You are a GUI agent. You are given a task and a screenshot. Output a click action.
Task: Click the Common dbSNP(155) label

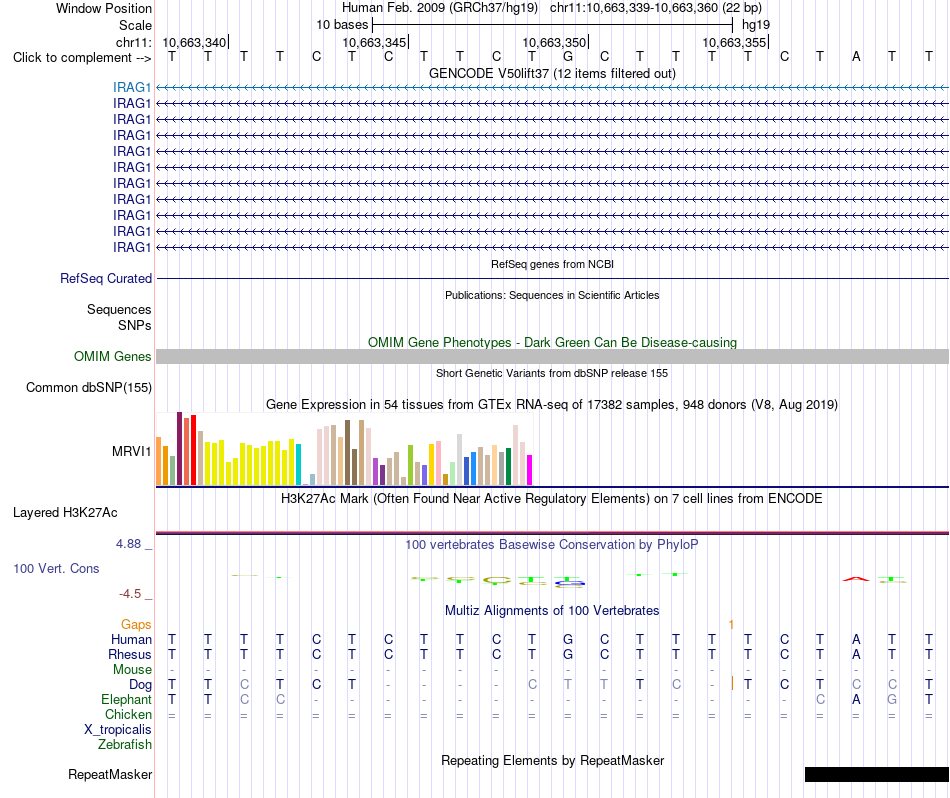pos(89,387)
